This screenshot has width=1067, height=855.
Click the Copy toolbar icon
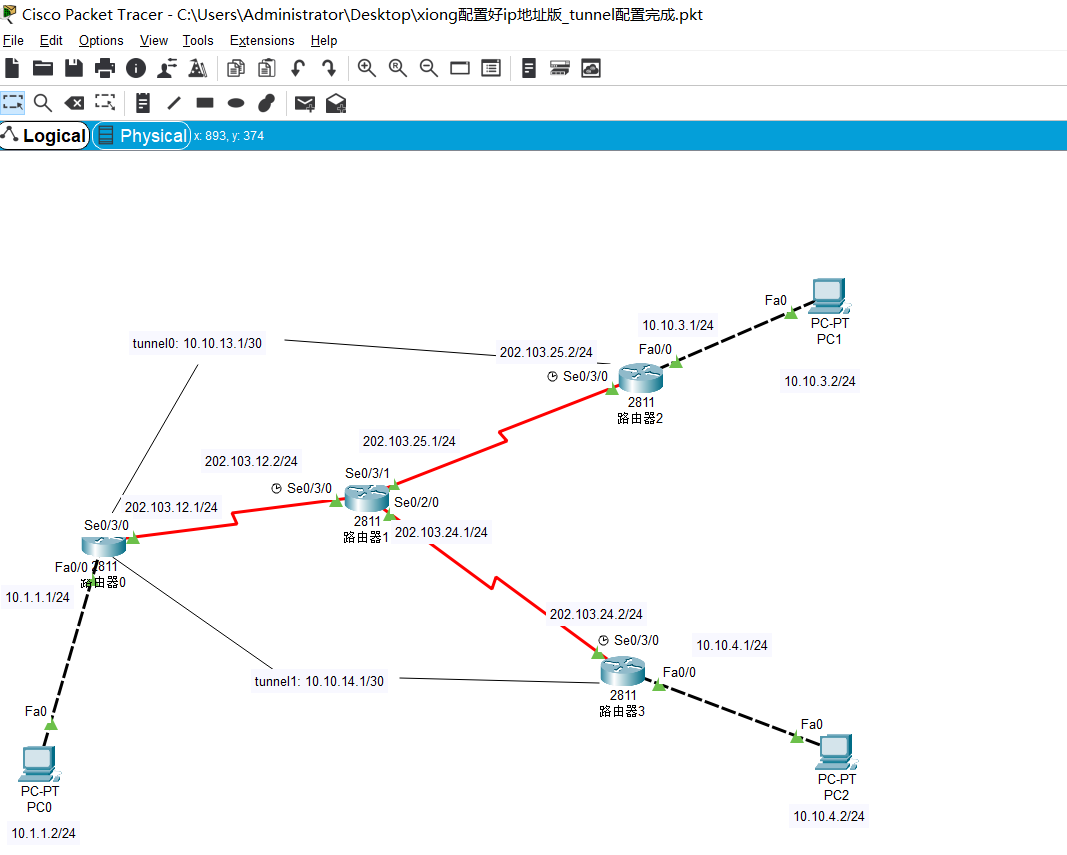coord(235,68)
